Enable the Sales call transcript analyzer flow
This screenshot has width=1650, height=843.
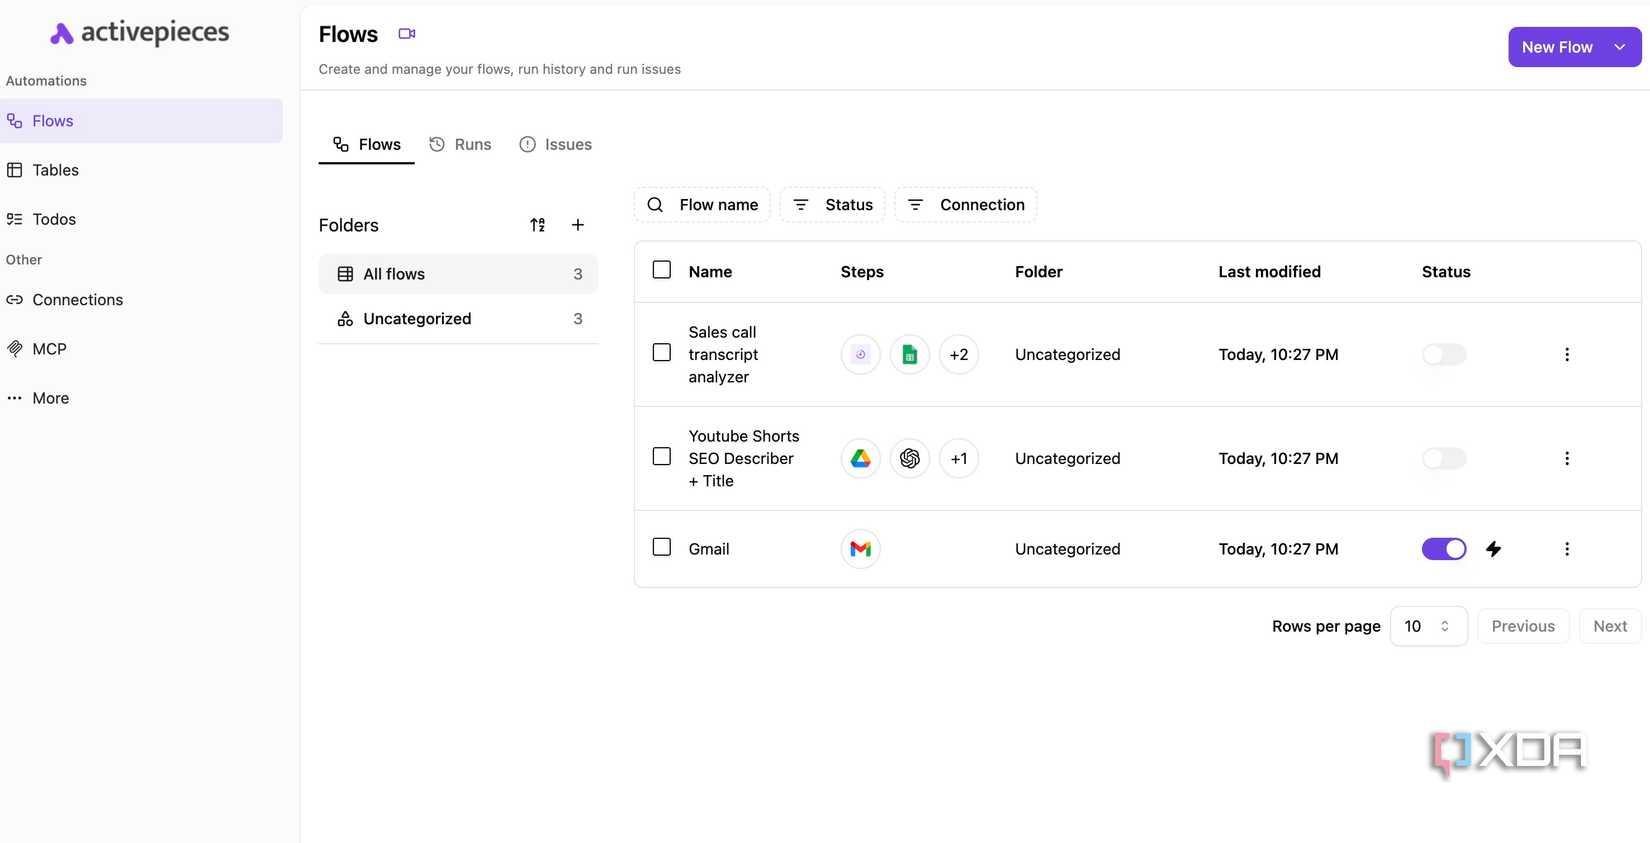(1444, 354)
